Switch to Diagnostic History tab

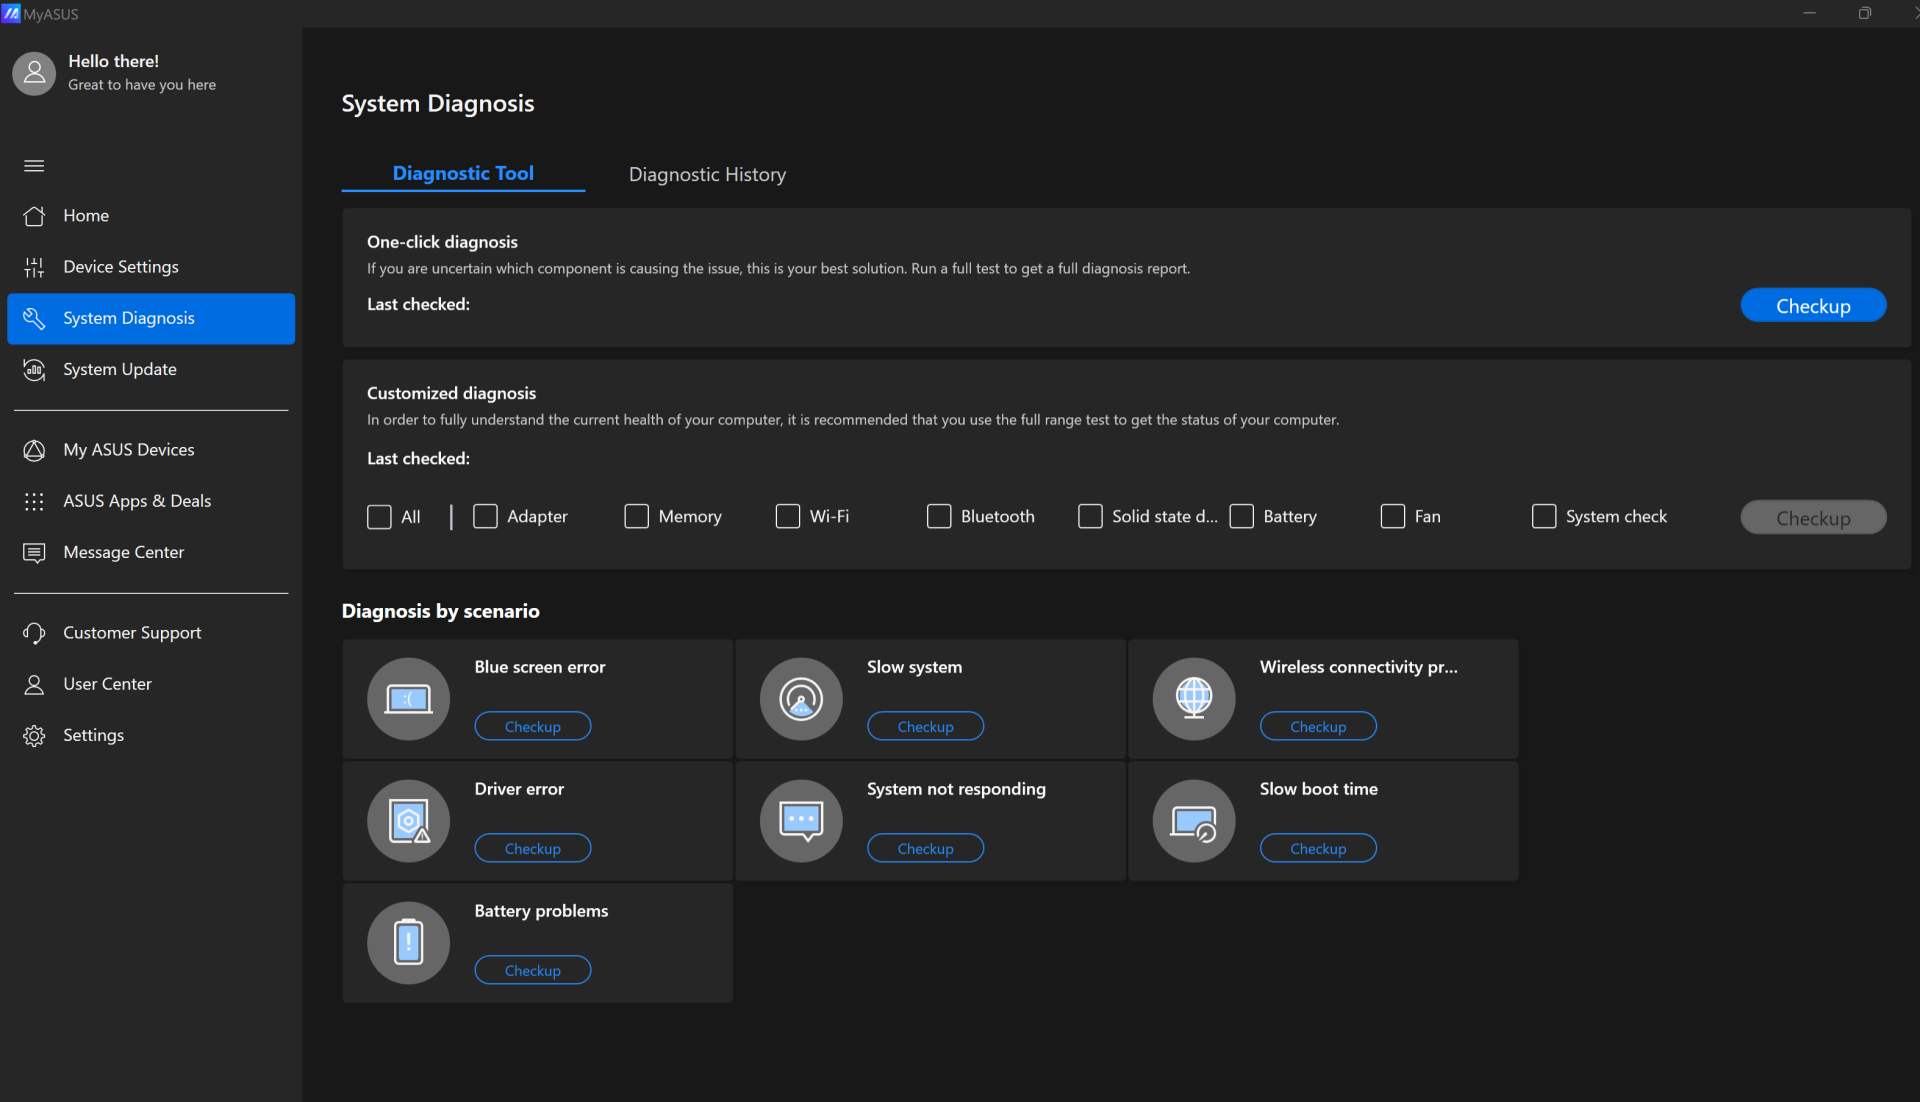(707, 174)
